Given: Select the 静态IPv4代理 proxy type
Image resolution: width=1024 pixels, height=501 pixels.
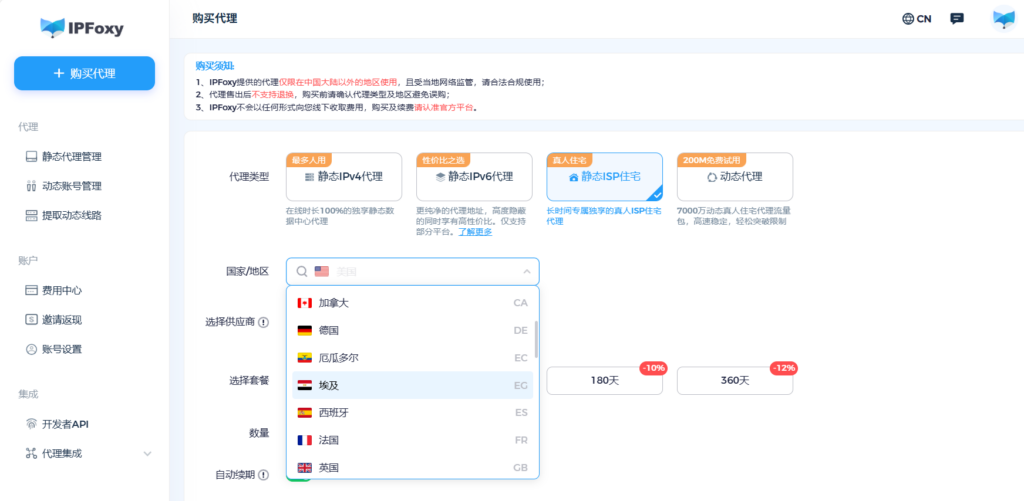Looking at the screenshot, I should 344,177.
